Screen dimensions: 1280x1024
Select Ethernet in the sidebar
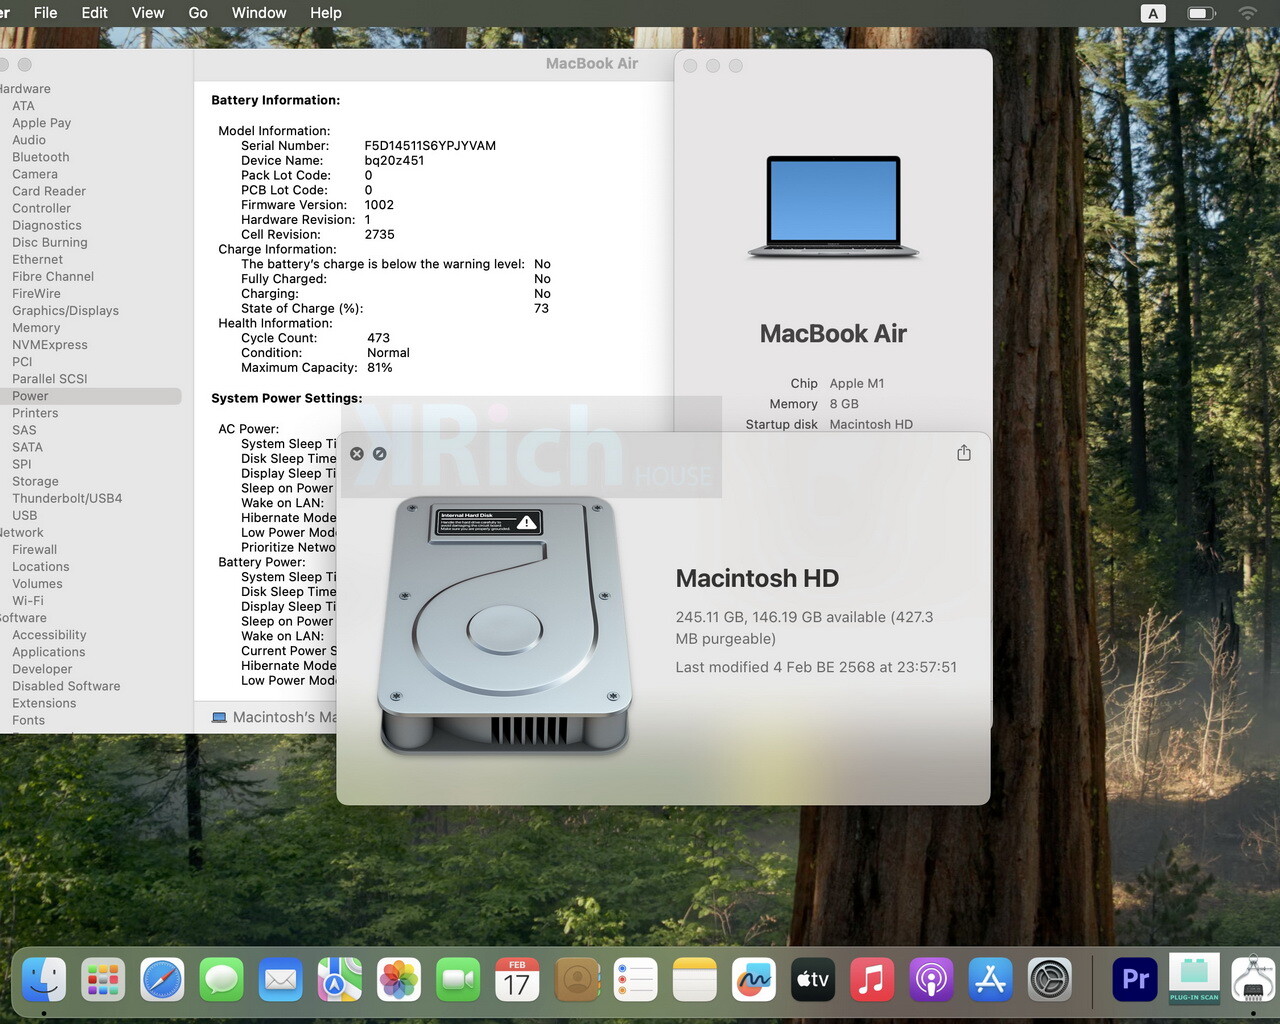[x=37, y=260]
